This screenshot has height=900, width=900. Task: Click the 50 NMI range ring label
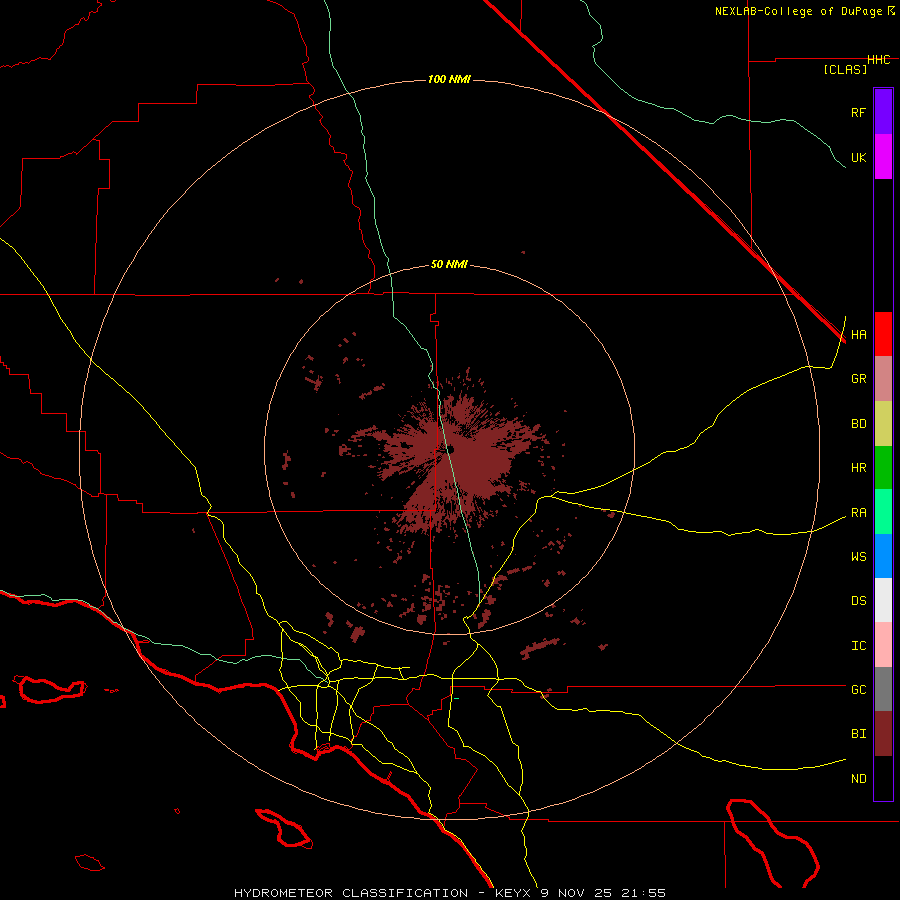coord(449,264)
